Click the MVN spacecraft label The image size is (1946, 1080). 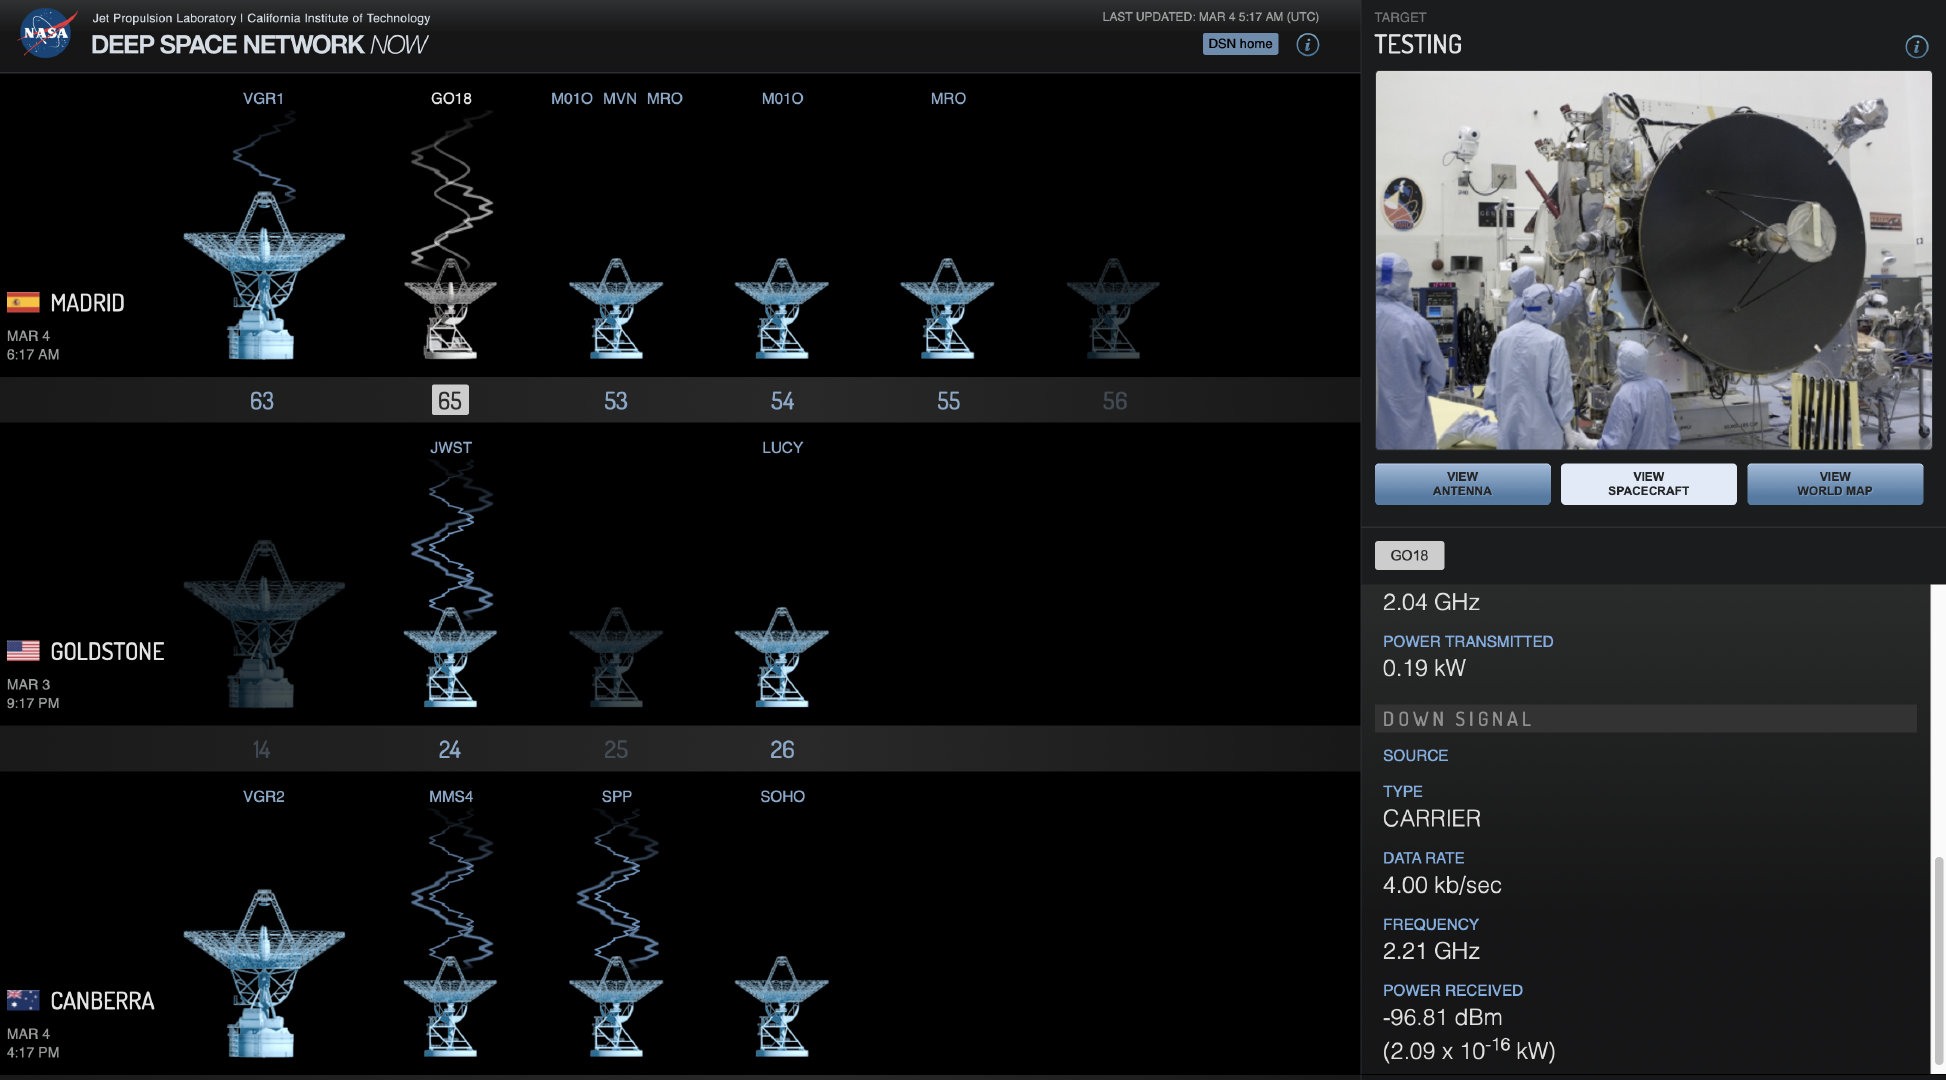click(620, 98)
